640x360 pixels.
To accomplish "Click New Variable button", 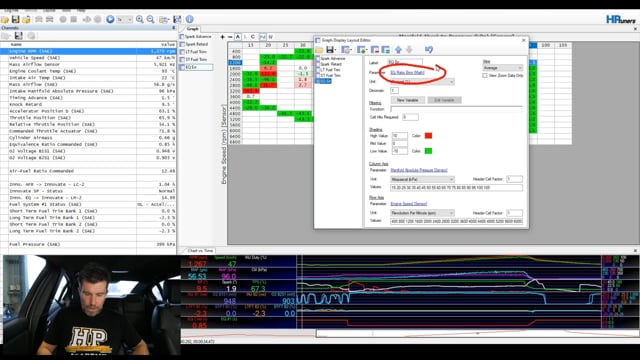I will (408, 100).
